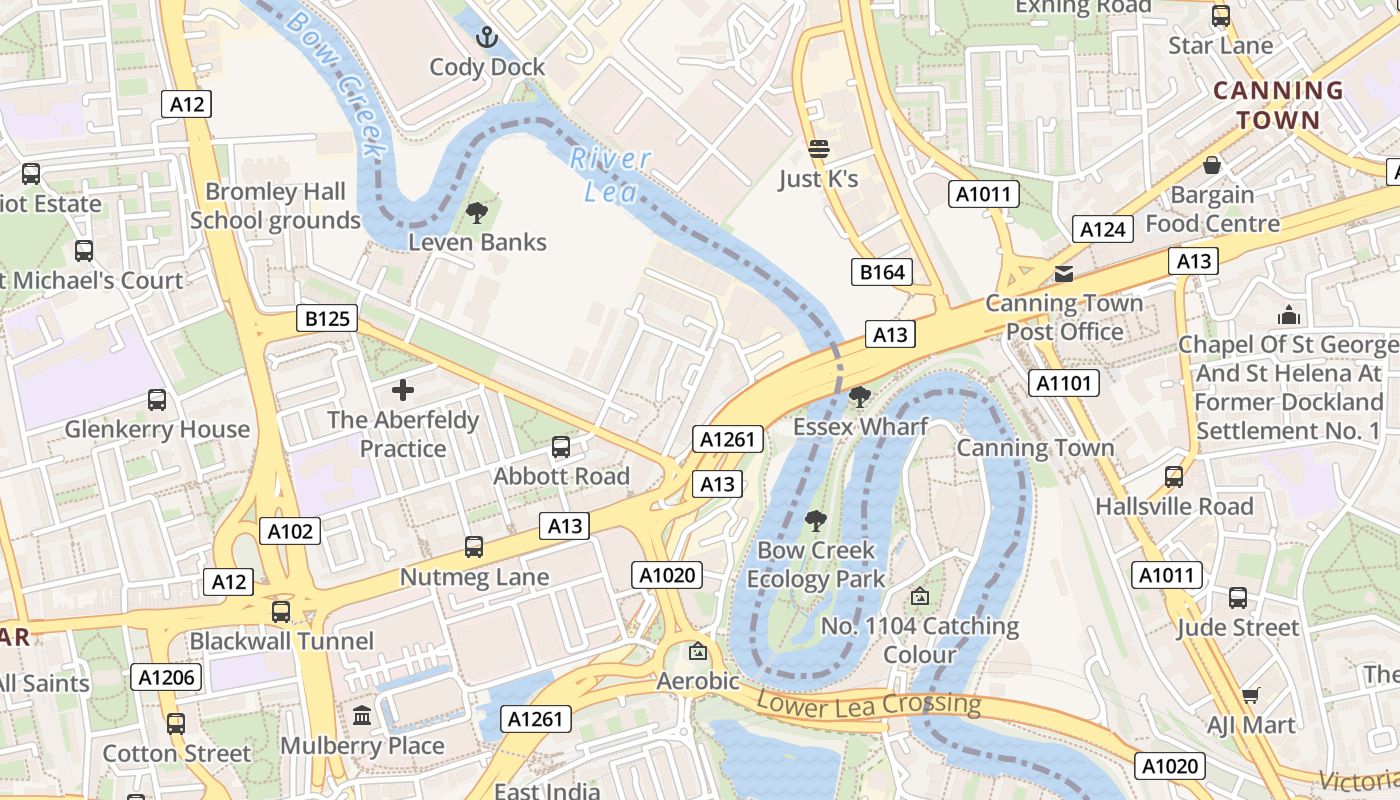Select the Essex Wharf tree icon
1400x800 pixels.
tap(859, 397)
